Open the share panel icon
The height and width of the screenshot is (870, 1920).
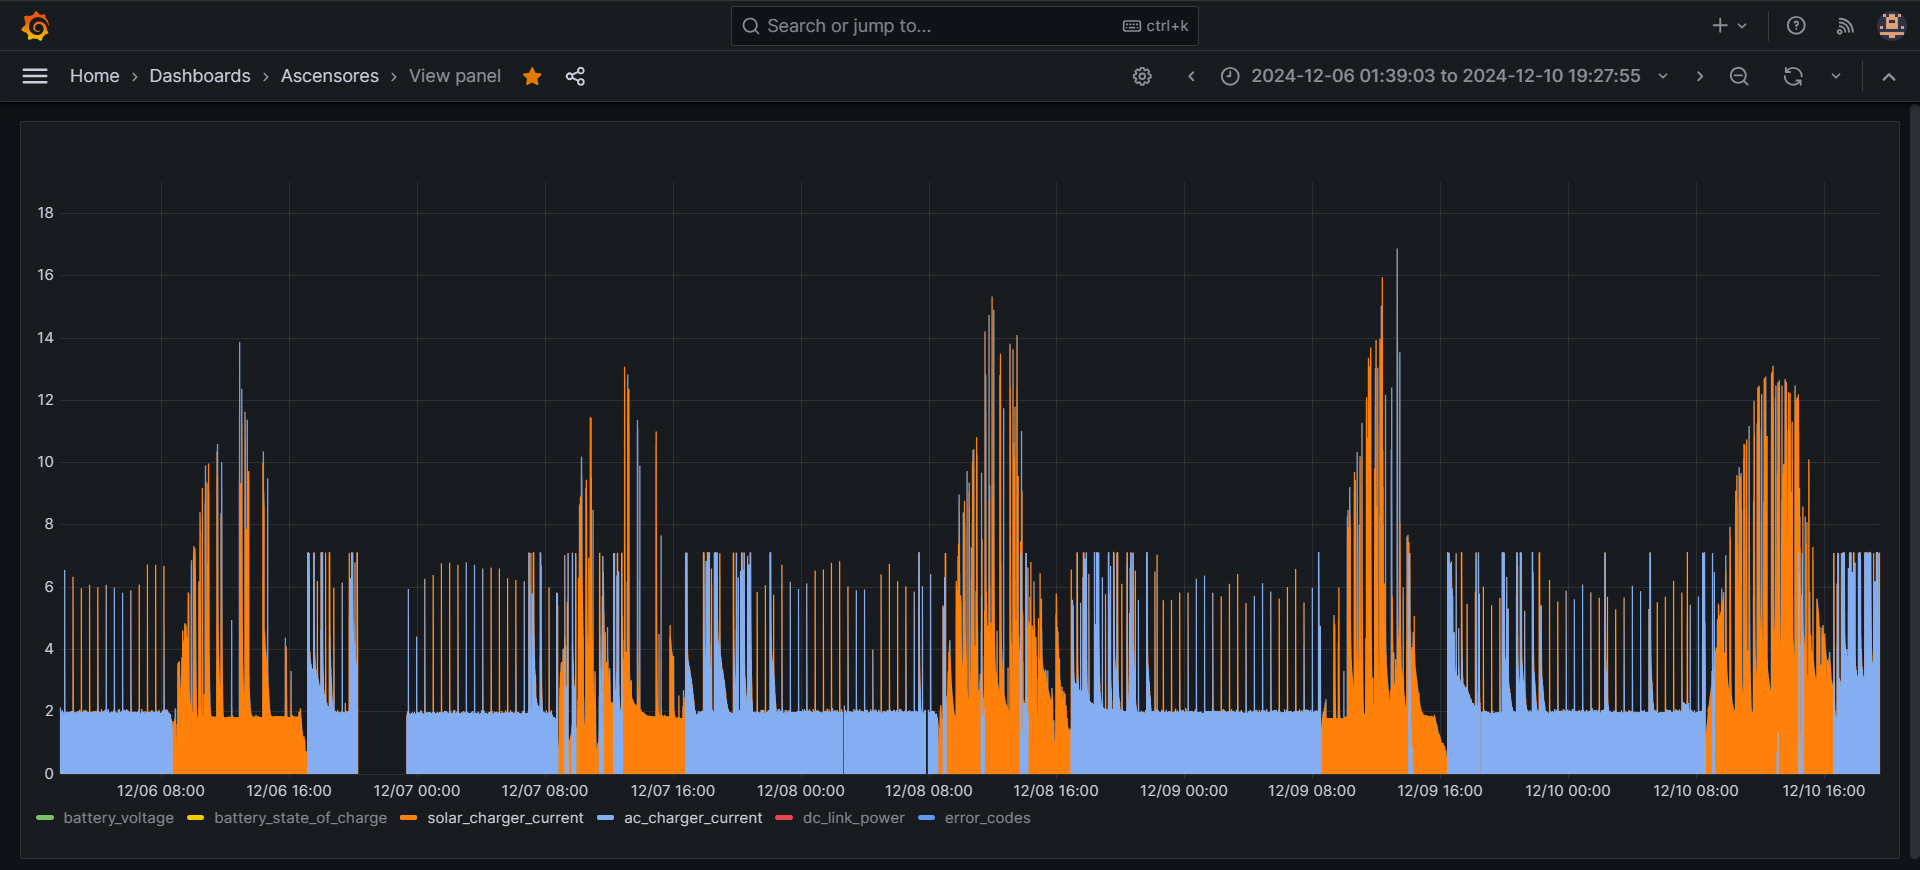(575, 76)
